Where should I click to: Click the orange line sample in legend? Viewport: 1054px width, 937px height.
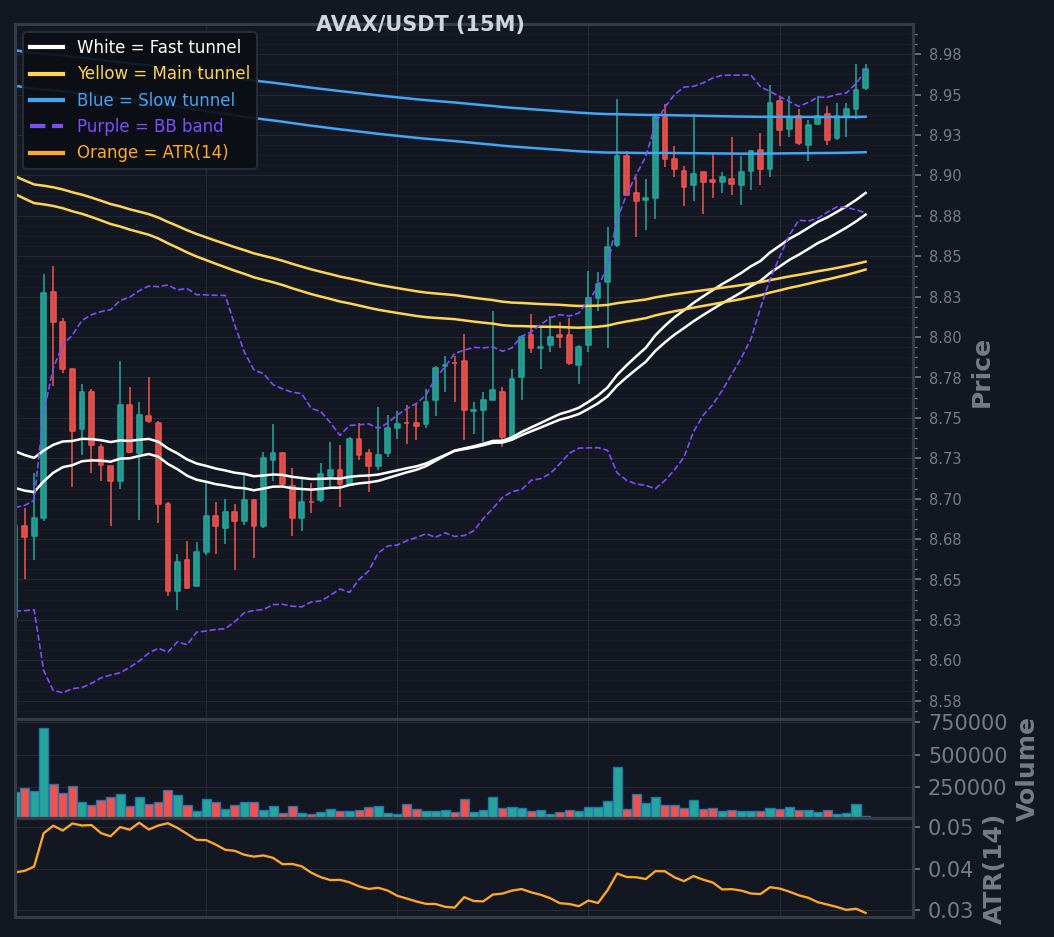tap(46, 153)
